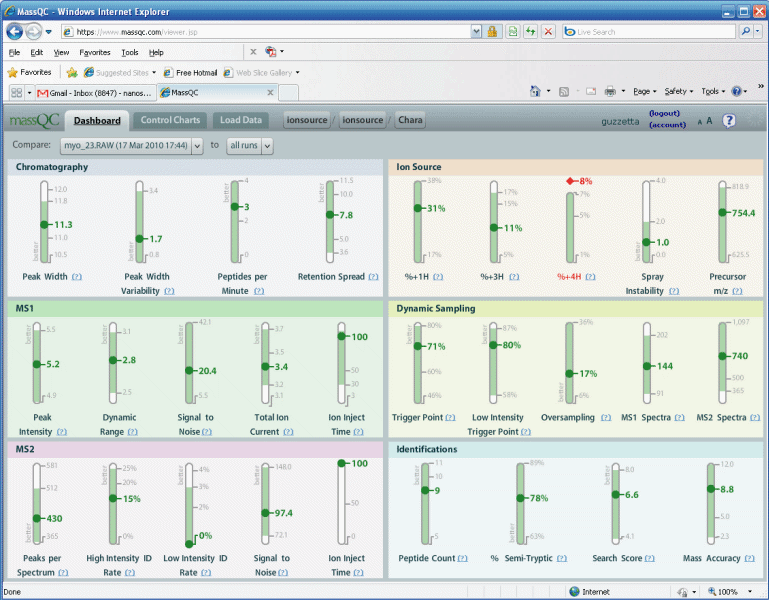Click the address bar URL field
Screen dimensions: 769x600
point(266,32)
